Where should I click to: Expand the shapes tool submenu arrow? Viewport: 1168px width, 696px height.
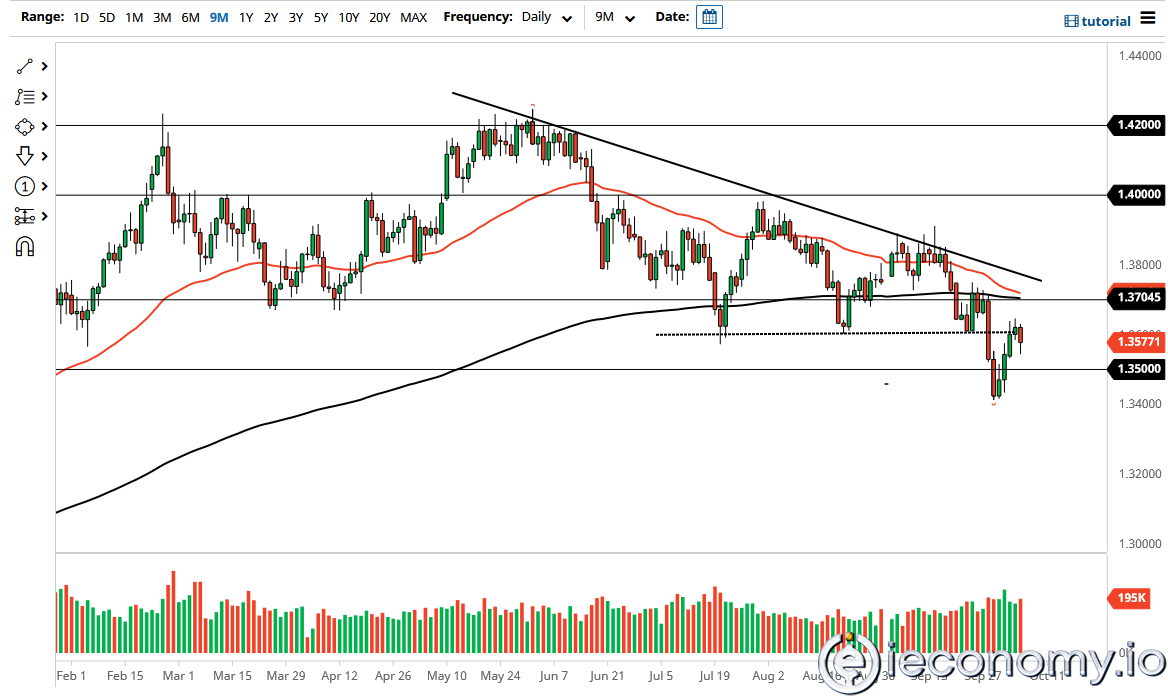tap(45, 127)
